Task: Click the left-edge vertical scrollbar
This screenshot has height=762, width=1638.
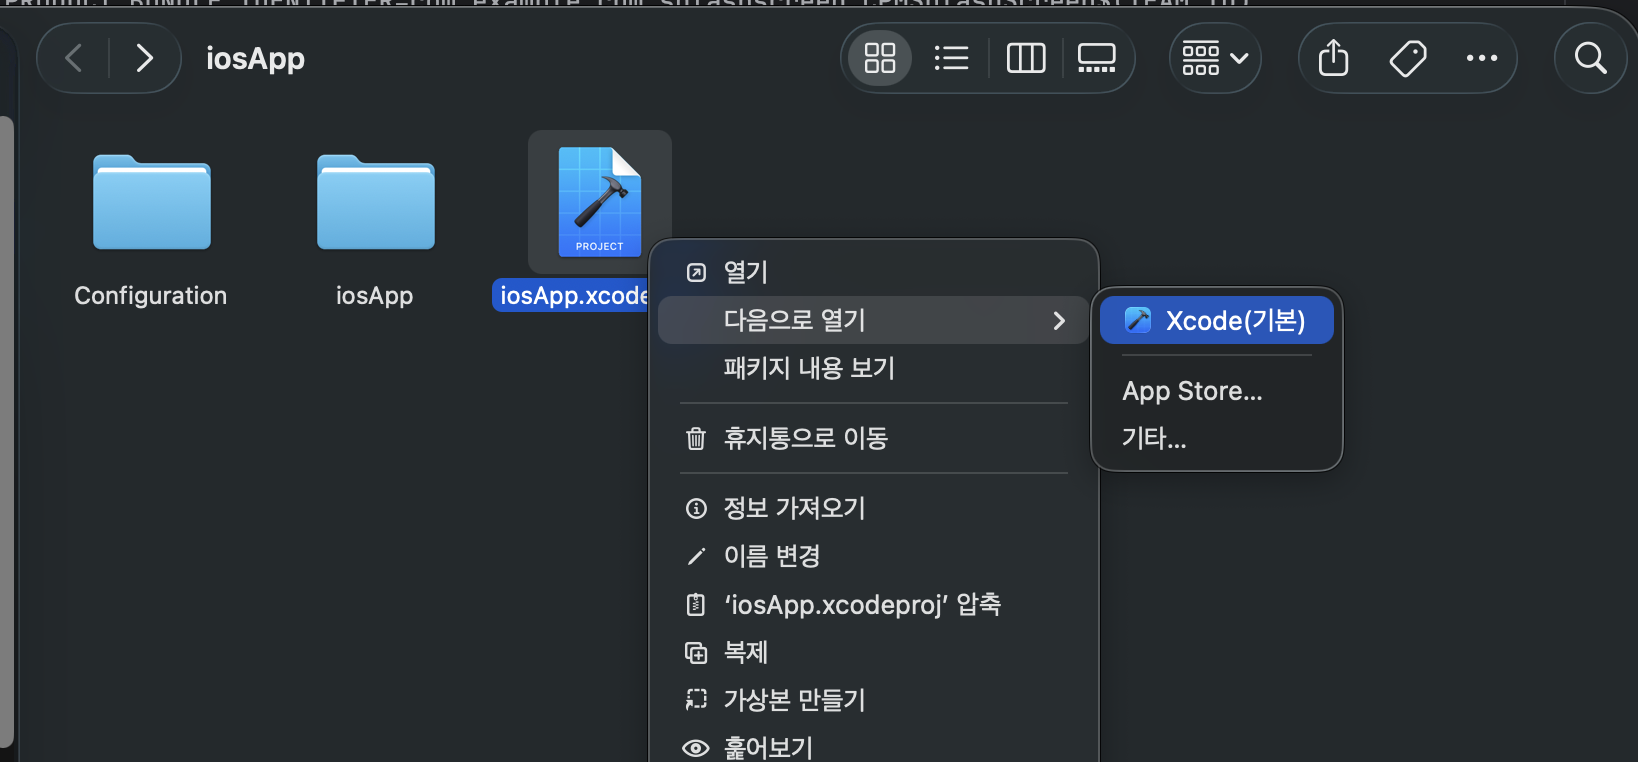Action: [x=7, y=430]
